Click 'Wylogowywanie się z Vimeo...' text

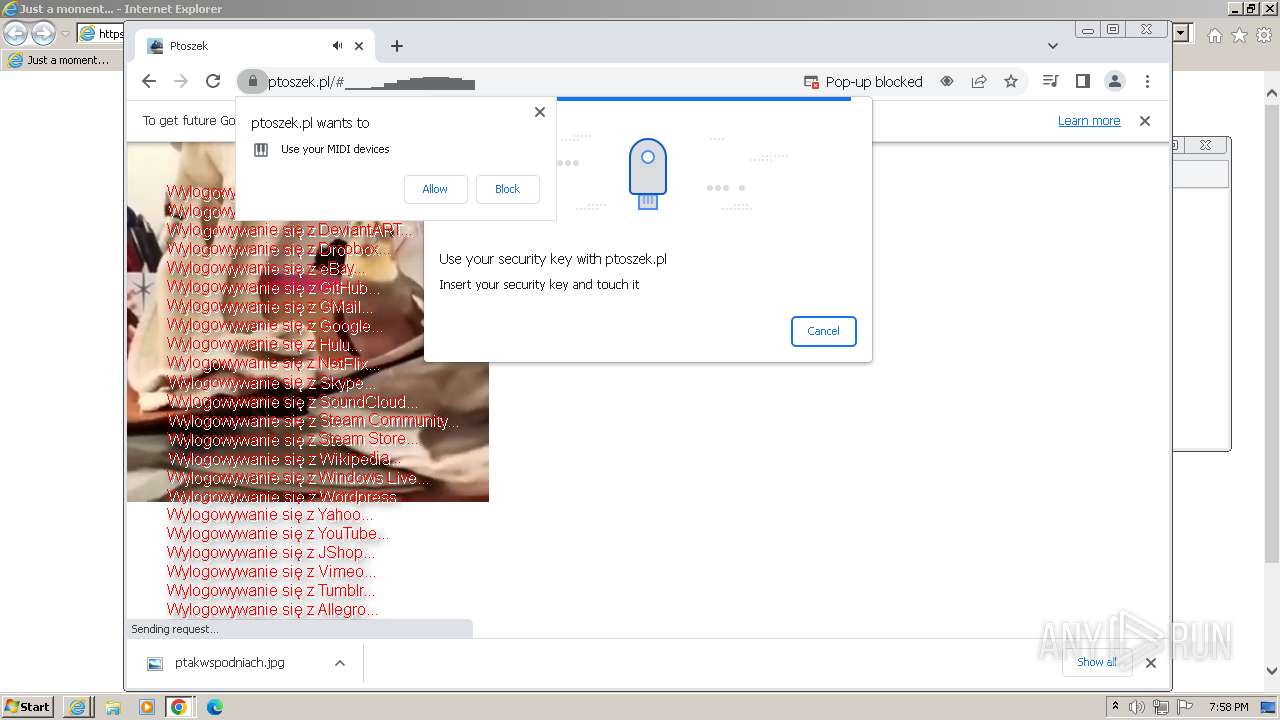coord(272,572)
